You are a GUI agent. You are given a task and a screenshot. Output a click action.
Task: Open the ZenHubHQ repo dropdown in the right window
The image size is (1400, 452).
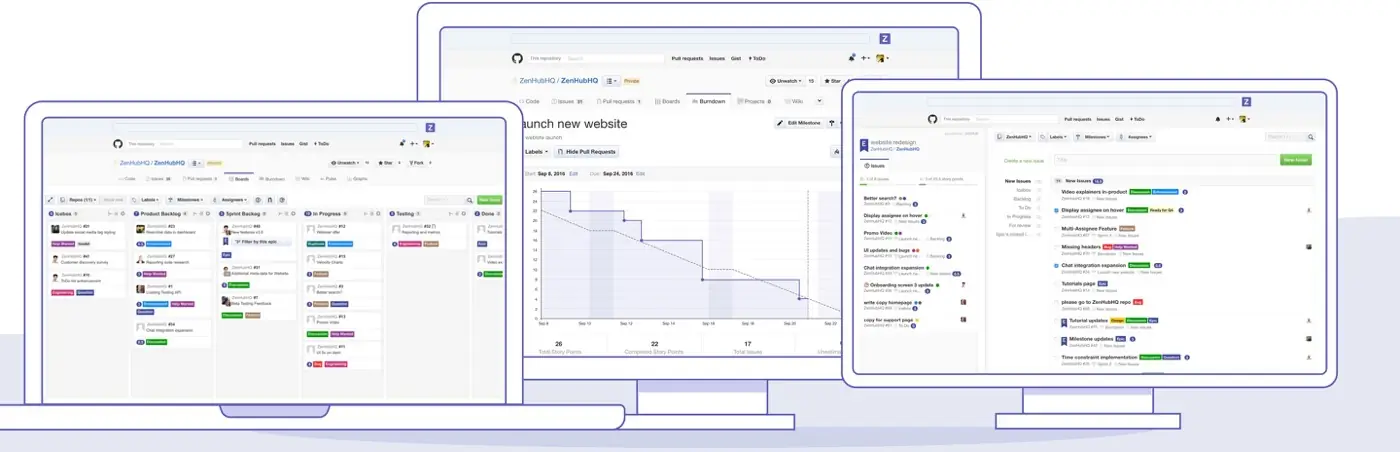(1015, 137)
